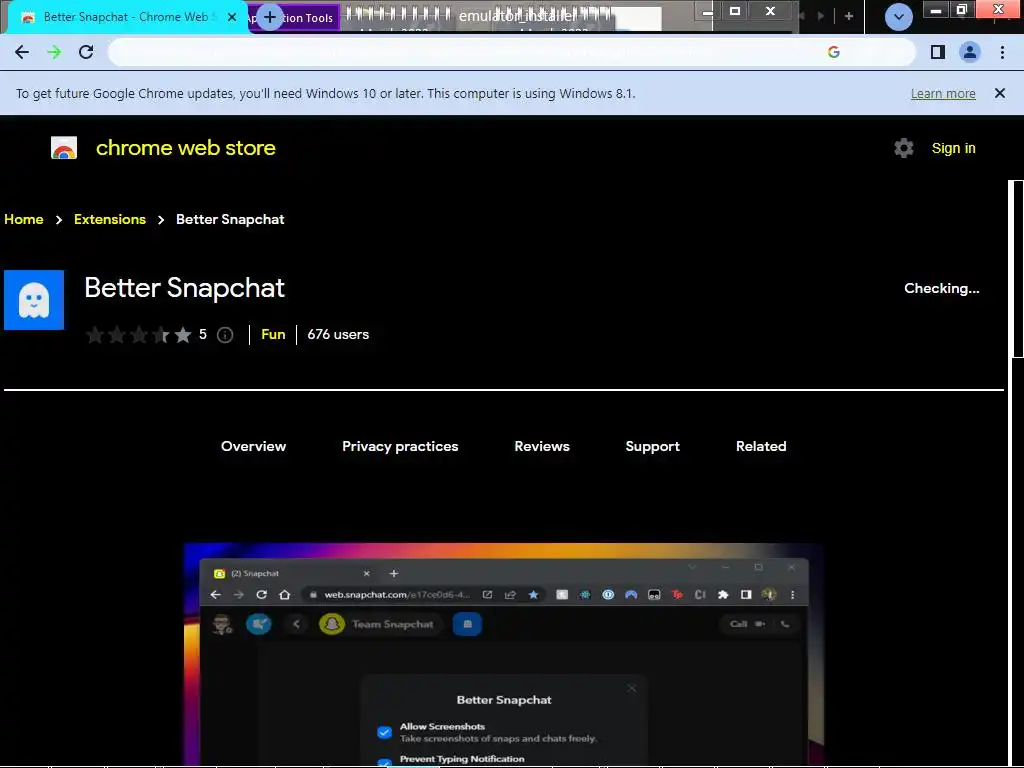Click the rating info icon
Viewport: 1024px width, 768px height.
(225, 335)
